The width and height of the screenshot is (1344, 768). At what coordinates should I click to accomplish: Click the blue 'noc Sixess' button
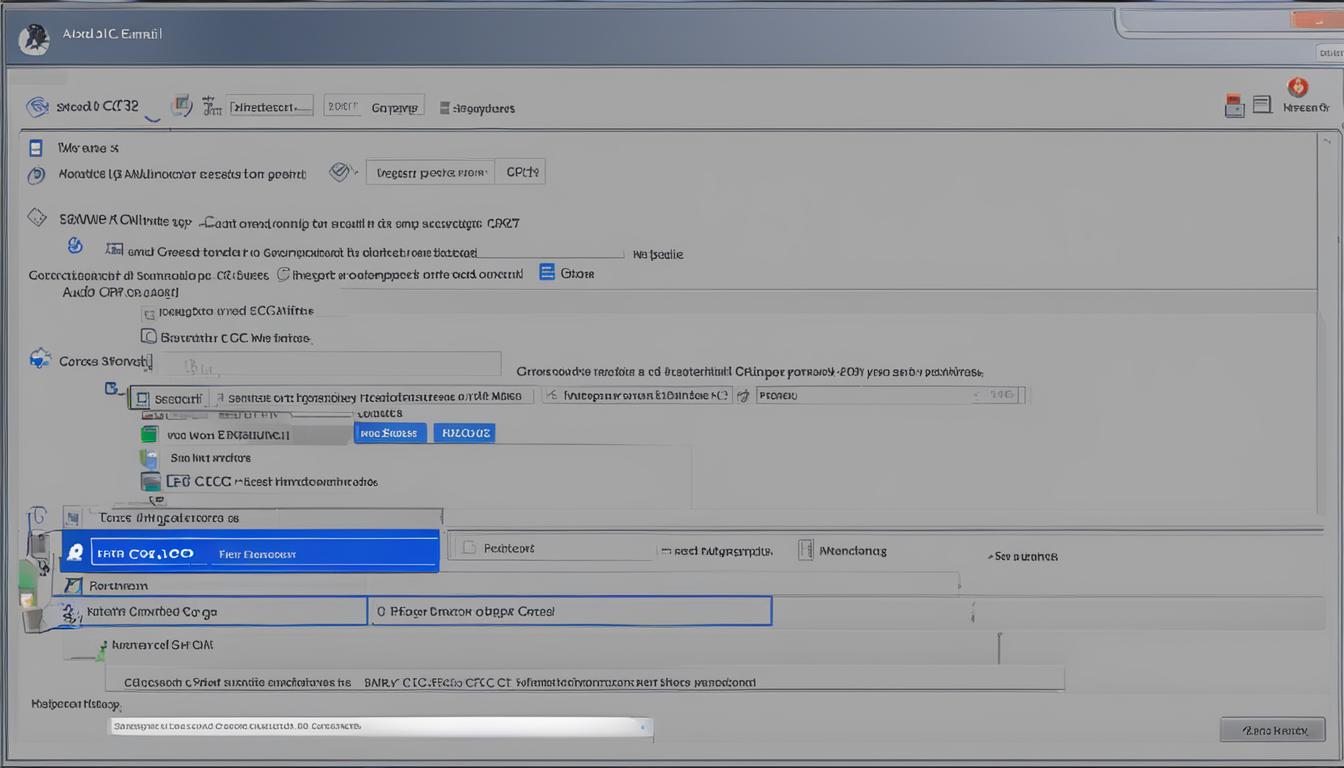(x=390, y=433)
